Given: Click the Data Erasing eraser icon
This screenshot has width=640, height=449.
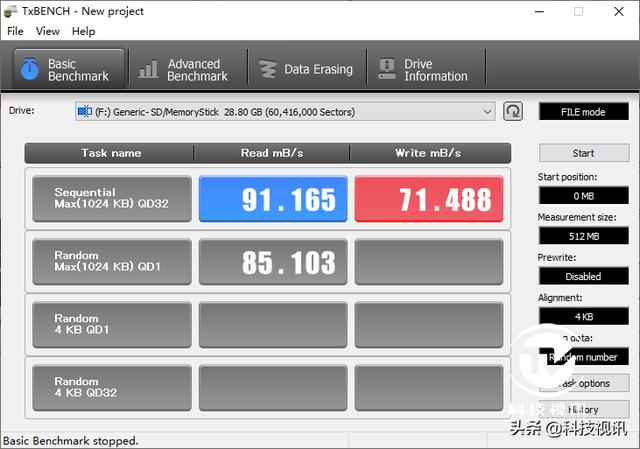Looking at the screenshot, I should [268, 69].
